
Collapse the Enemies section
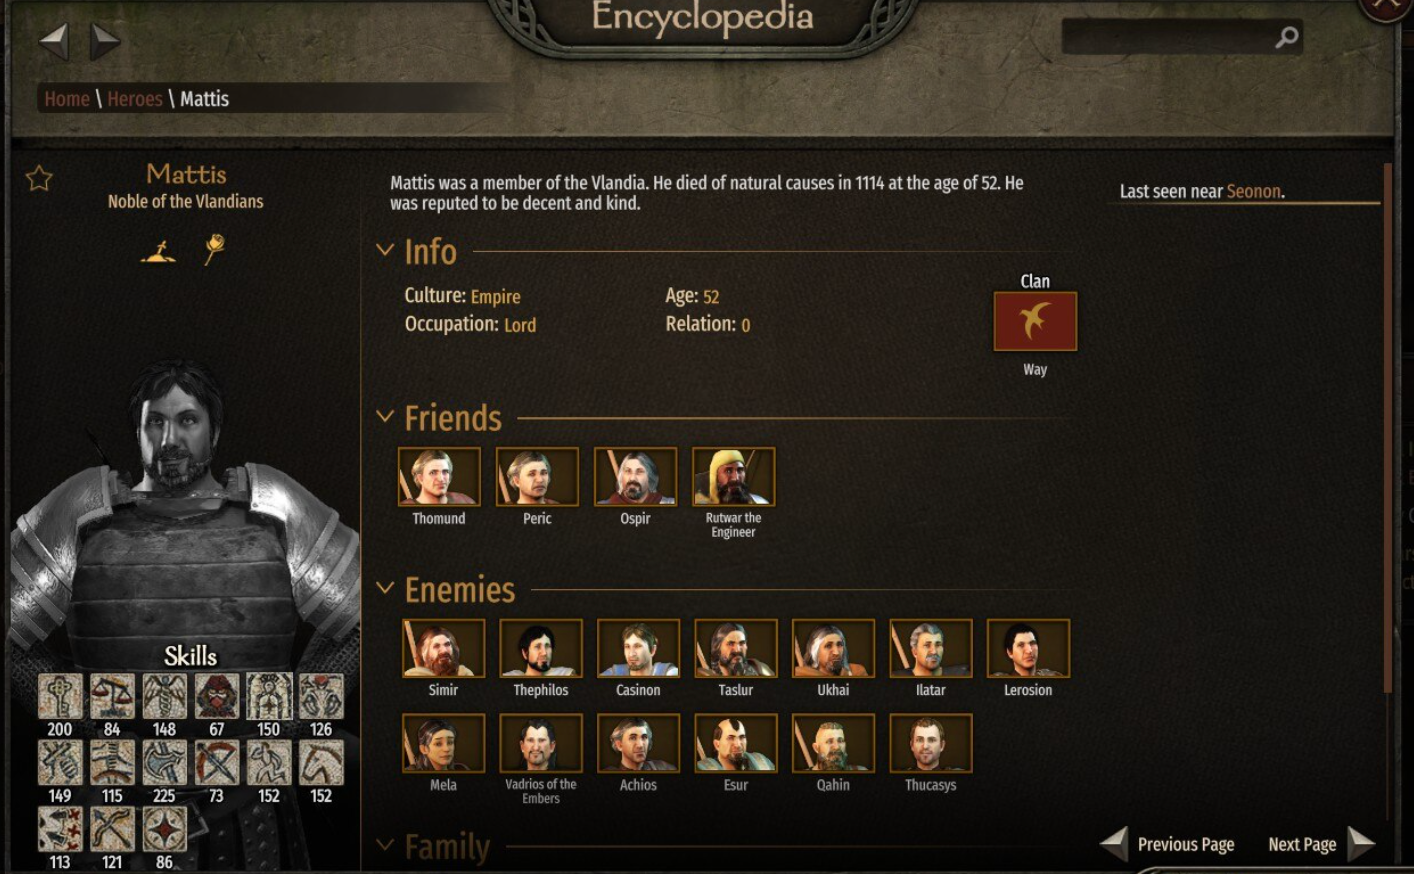click(x=385, y=588)
